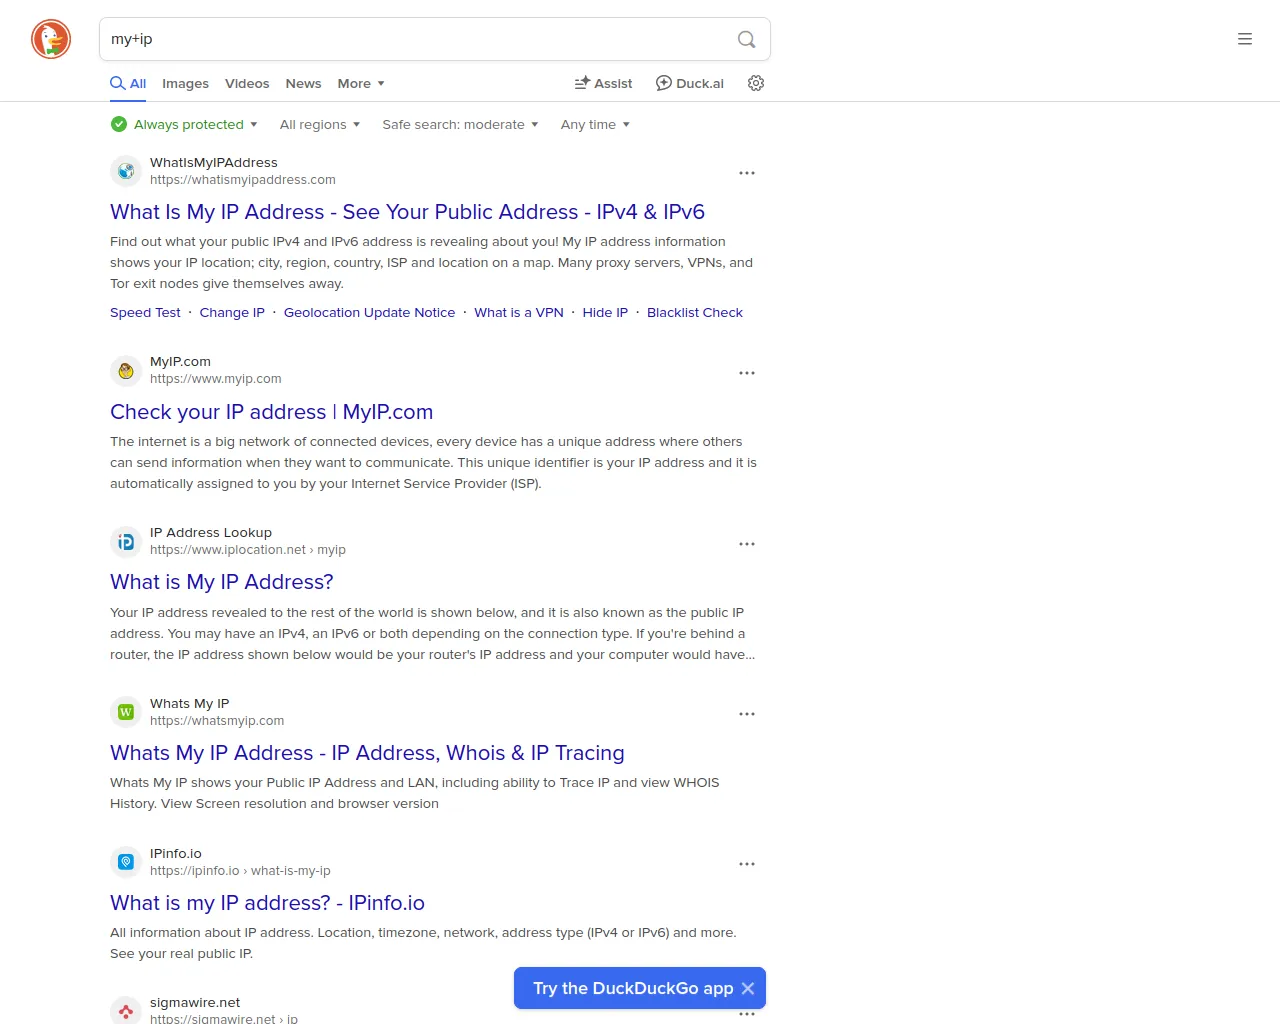This screenshot has width=1280, height=1024.
Task: Open "What Is My IP Address - See Your Public Address" result
Action: tap(407, 212)
